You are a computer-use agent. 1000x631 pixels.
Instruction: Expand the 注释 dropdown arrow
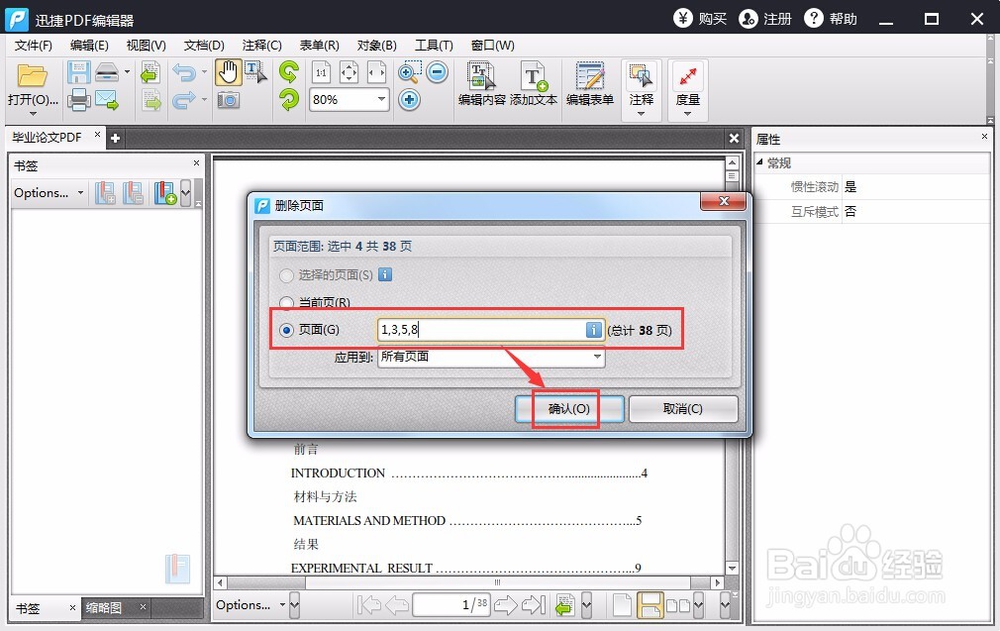pos(641,114)
